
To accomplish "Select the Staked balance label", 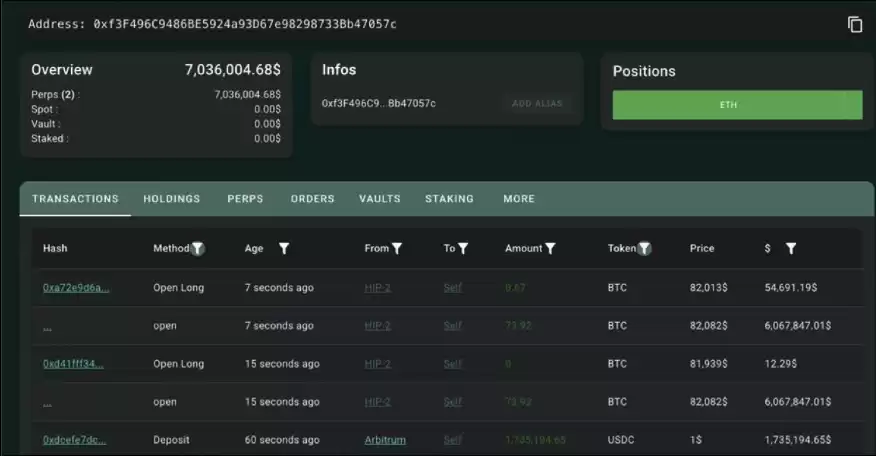I will [x=50, y=139].
